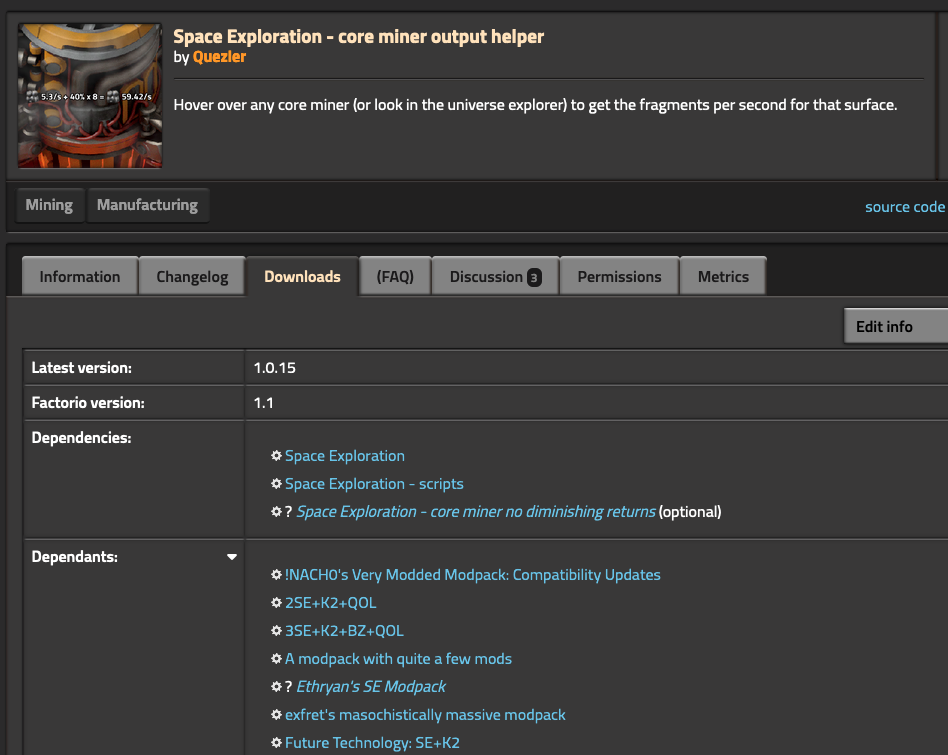Open !NACHO's Very Modded Modpack link
Image resolution: width=948 pixels, height=755 pixels.
[x=472, y=575]
